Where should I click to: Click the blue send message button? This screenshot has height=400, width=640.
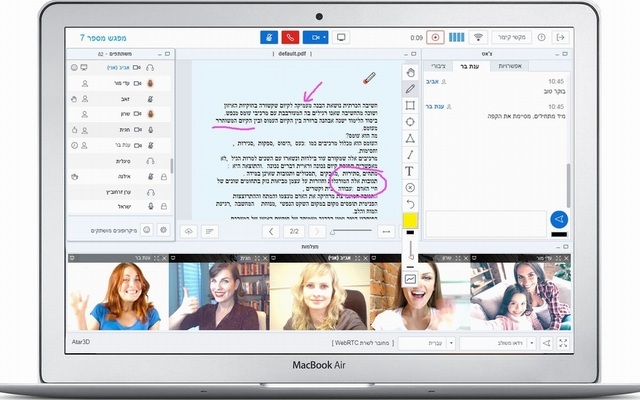[559, 220]
